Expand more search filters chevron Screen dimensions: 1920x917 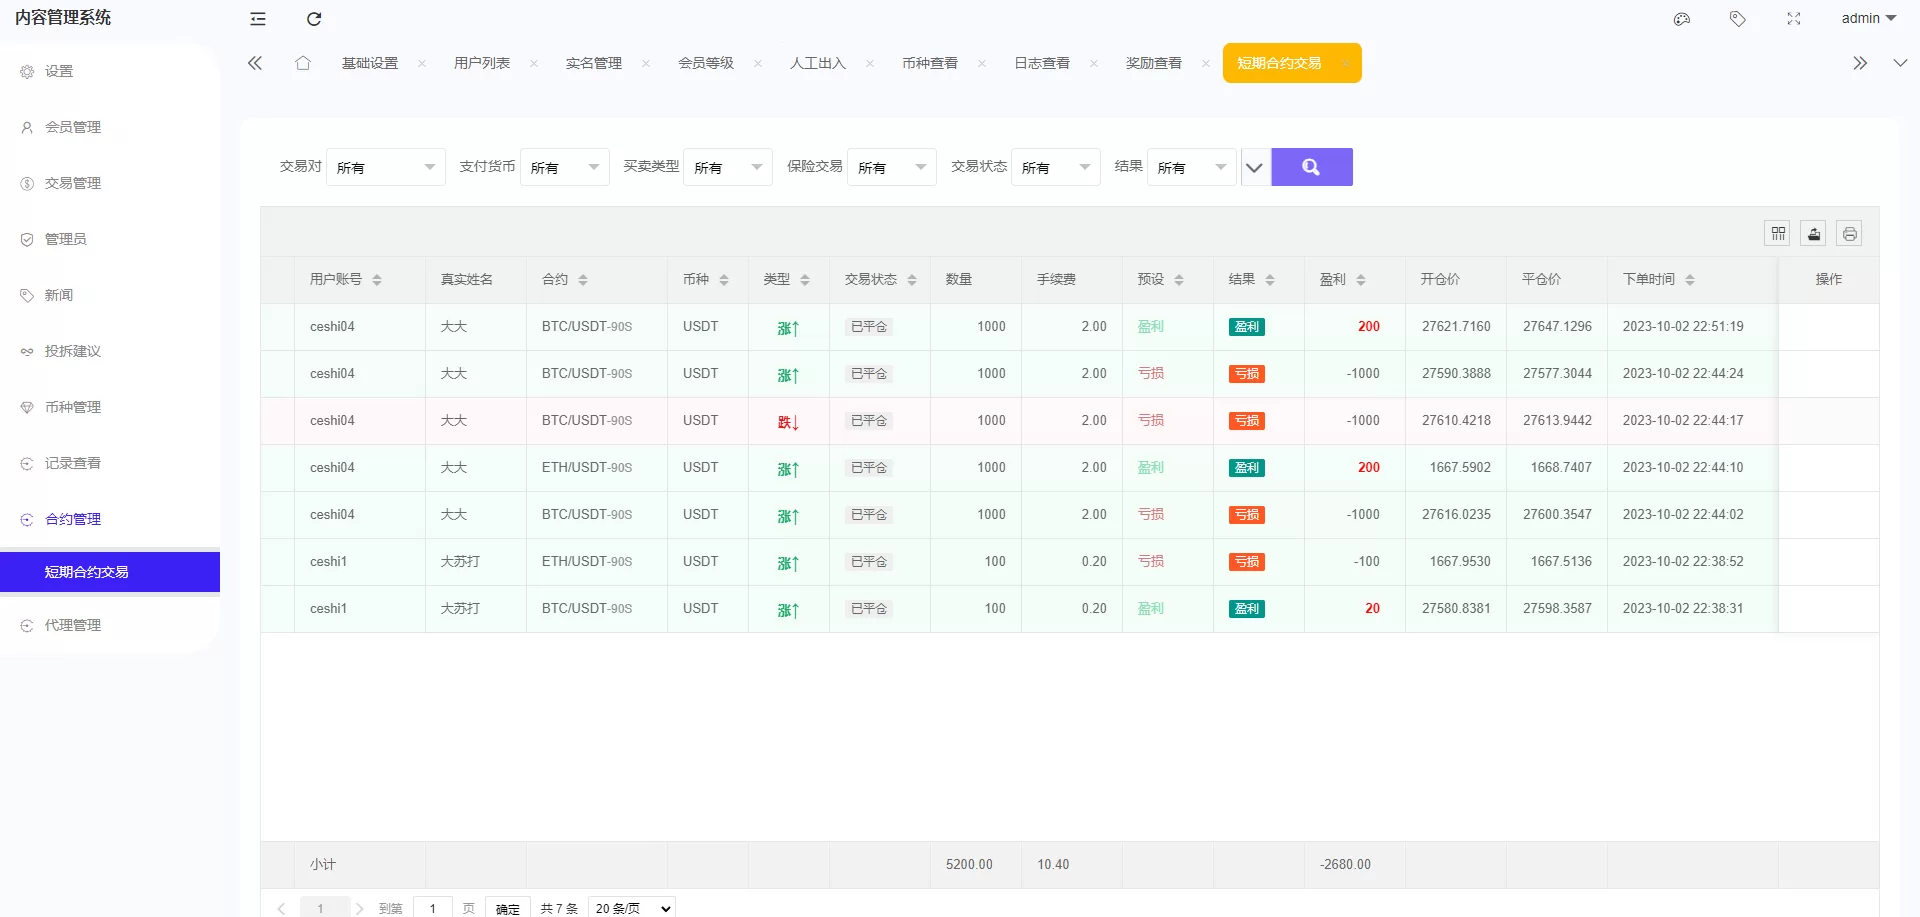click(1254, 167)
